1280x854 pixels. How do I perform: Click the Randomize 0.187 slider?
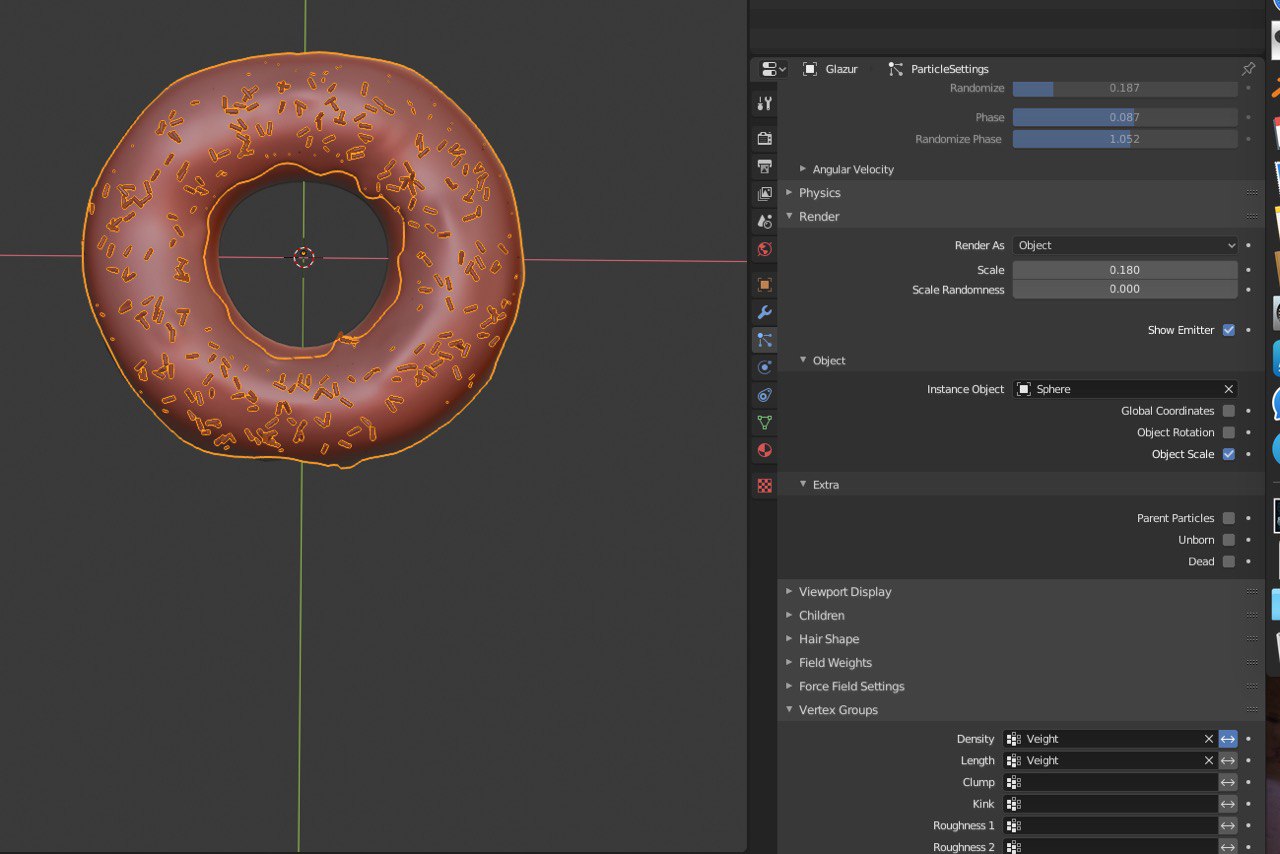1125,88
